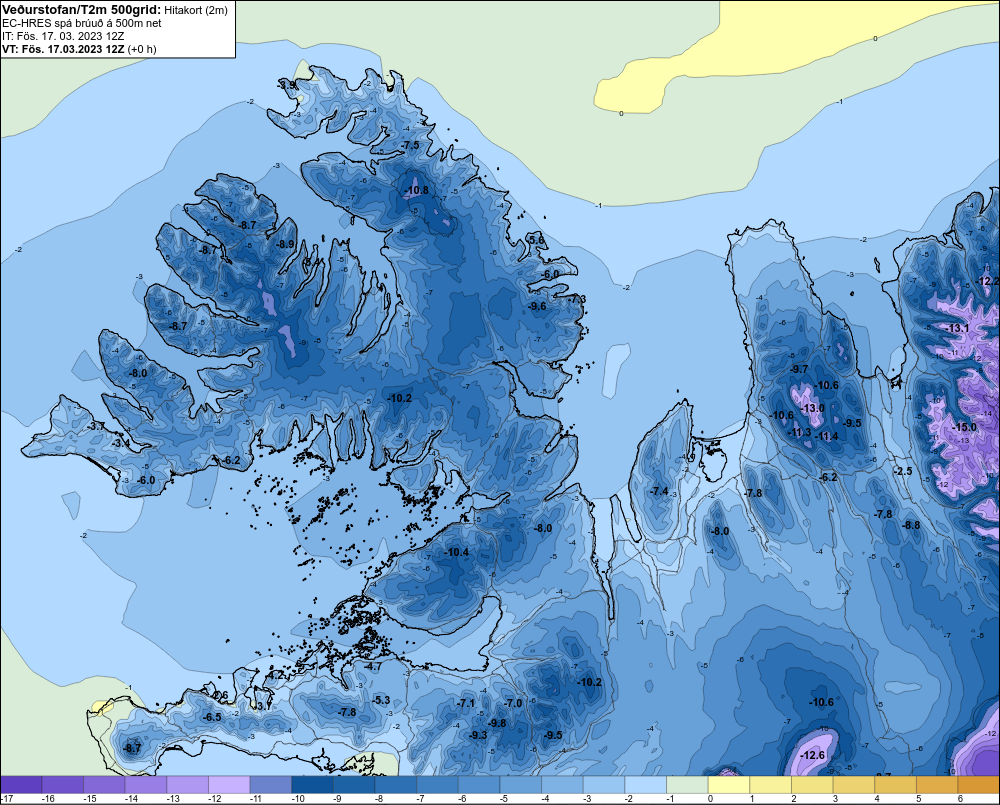Click the temperature value -8.8 on the map
Viewport: 1000px width, 805px height.
(911, 525)
